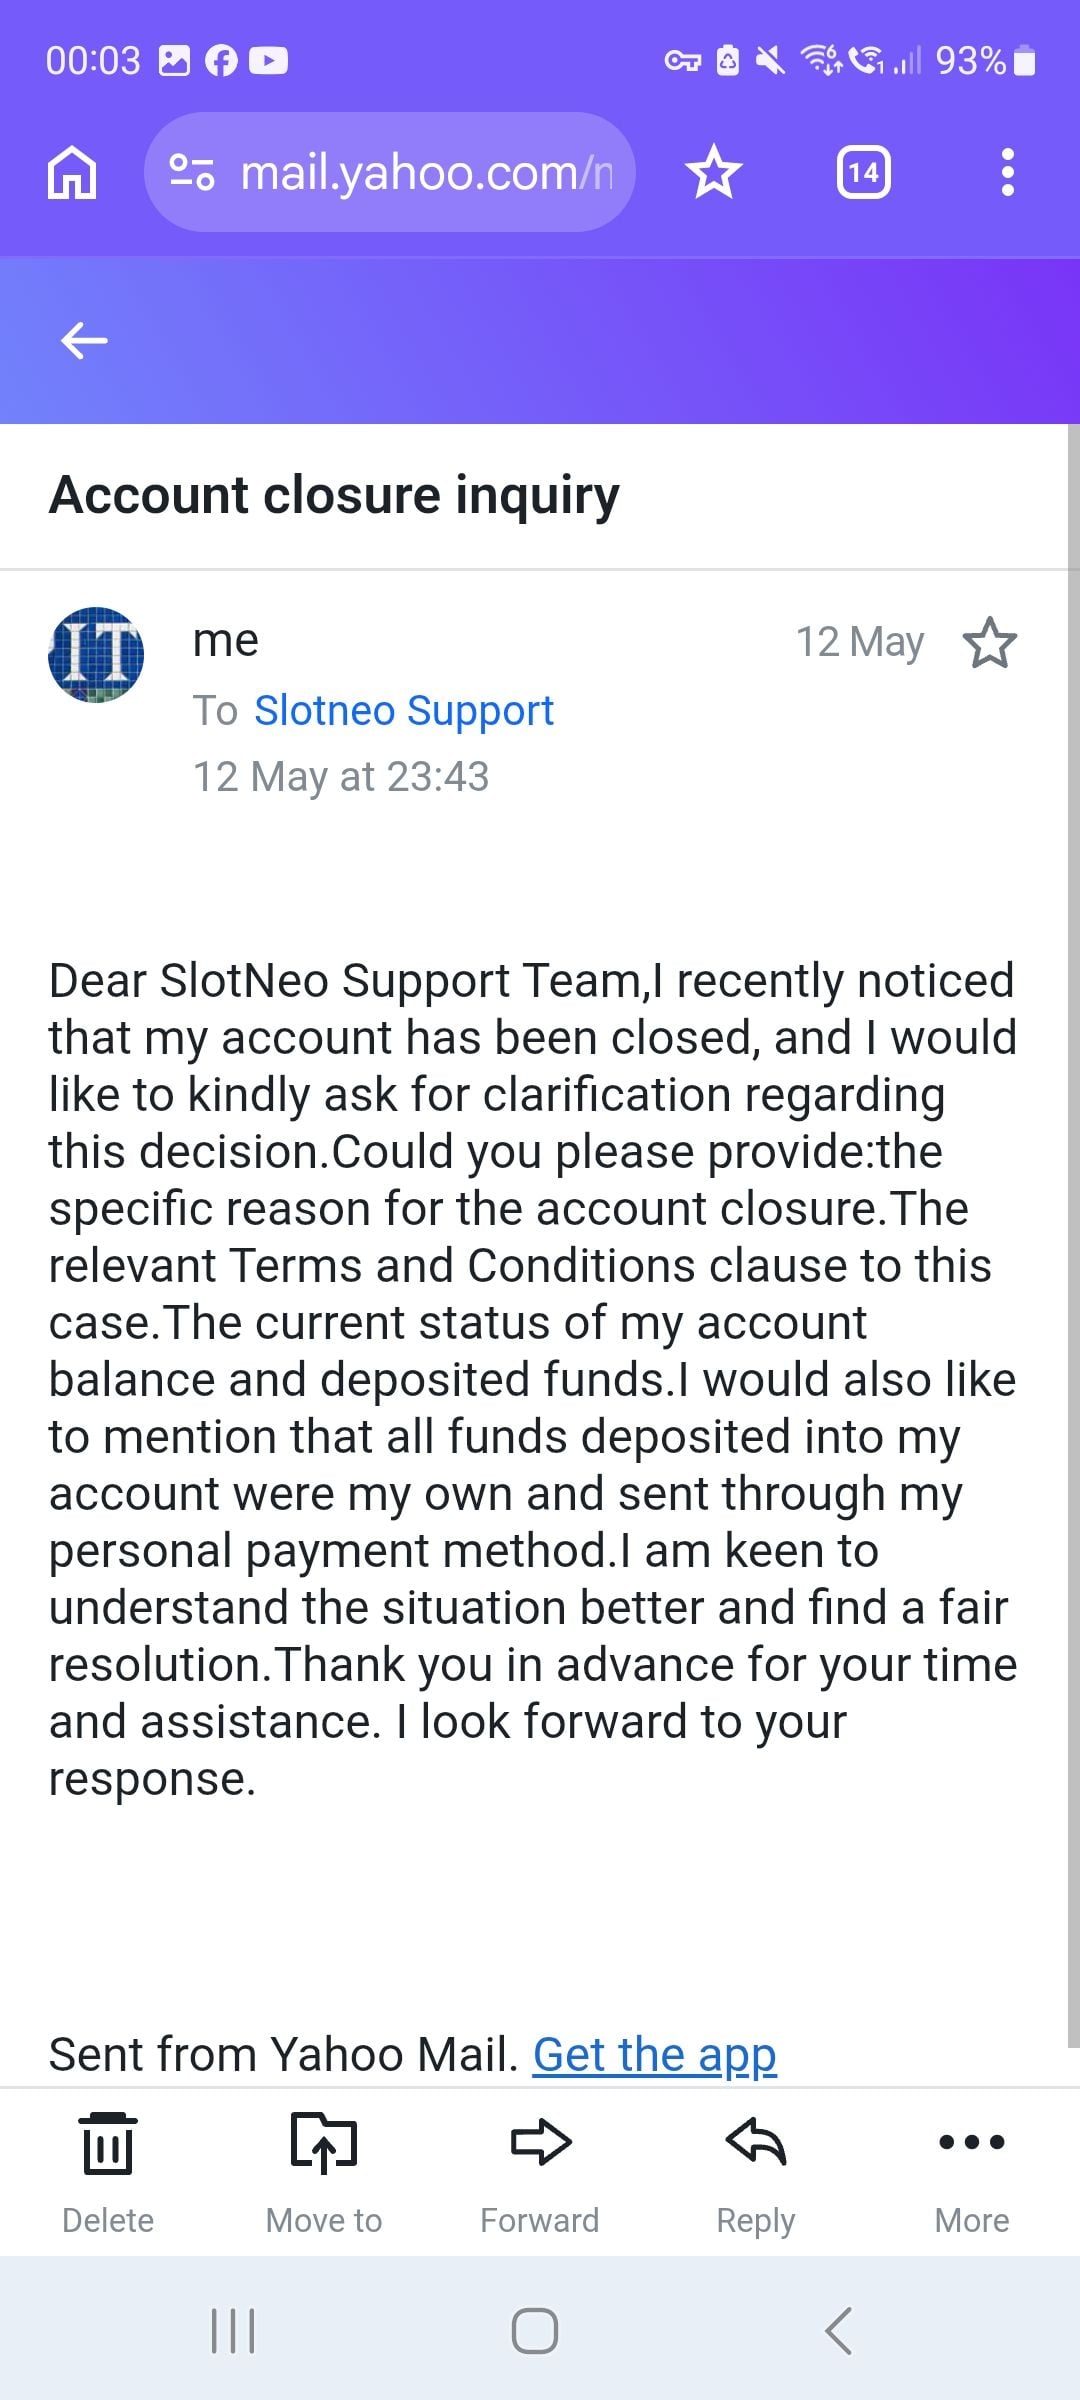1080x2400 pixels.
Task: Tap the Android home navigation button
Action: click(x=535, y=2331)
